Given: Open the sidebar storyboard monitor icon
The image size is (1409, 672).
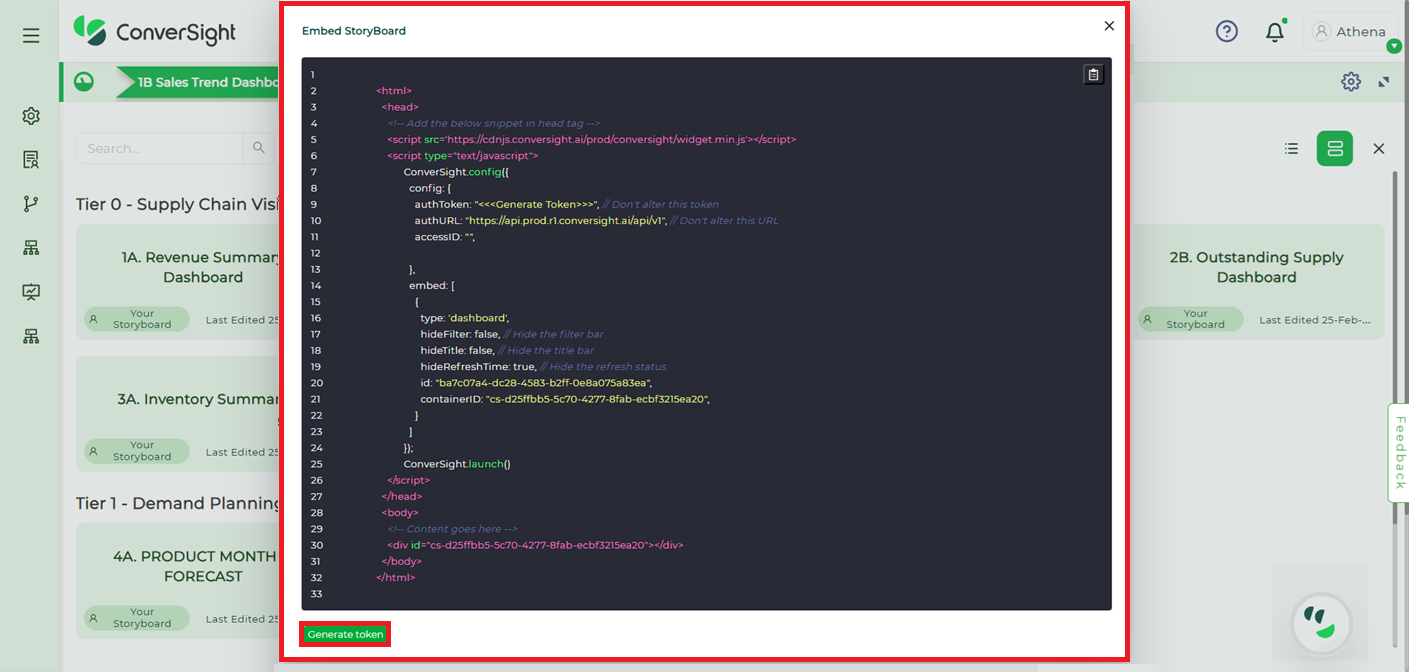Looking at the screenshot, I should click(31, 292).
